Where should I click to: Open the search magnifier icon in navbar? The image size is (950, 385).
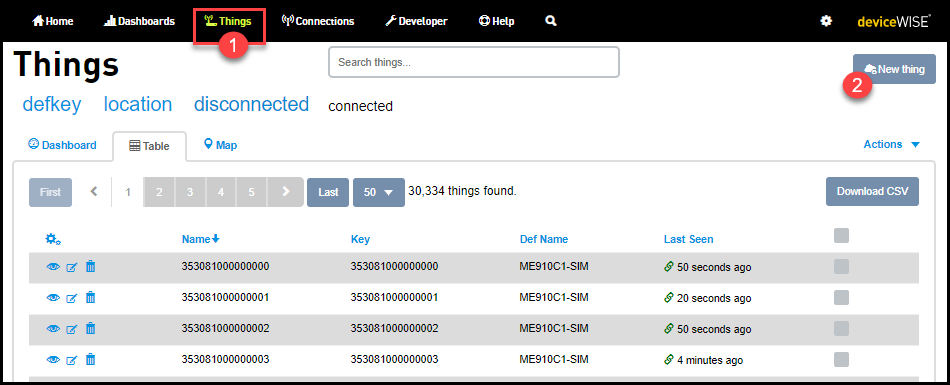[551, 21]
